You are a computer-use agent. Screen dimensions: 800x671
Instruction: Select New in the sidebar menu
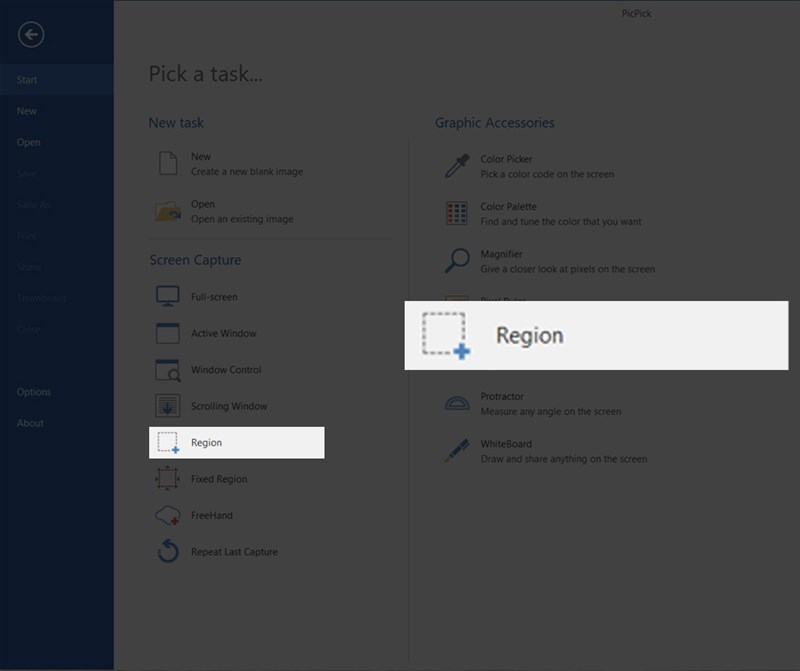[27, 111]
